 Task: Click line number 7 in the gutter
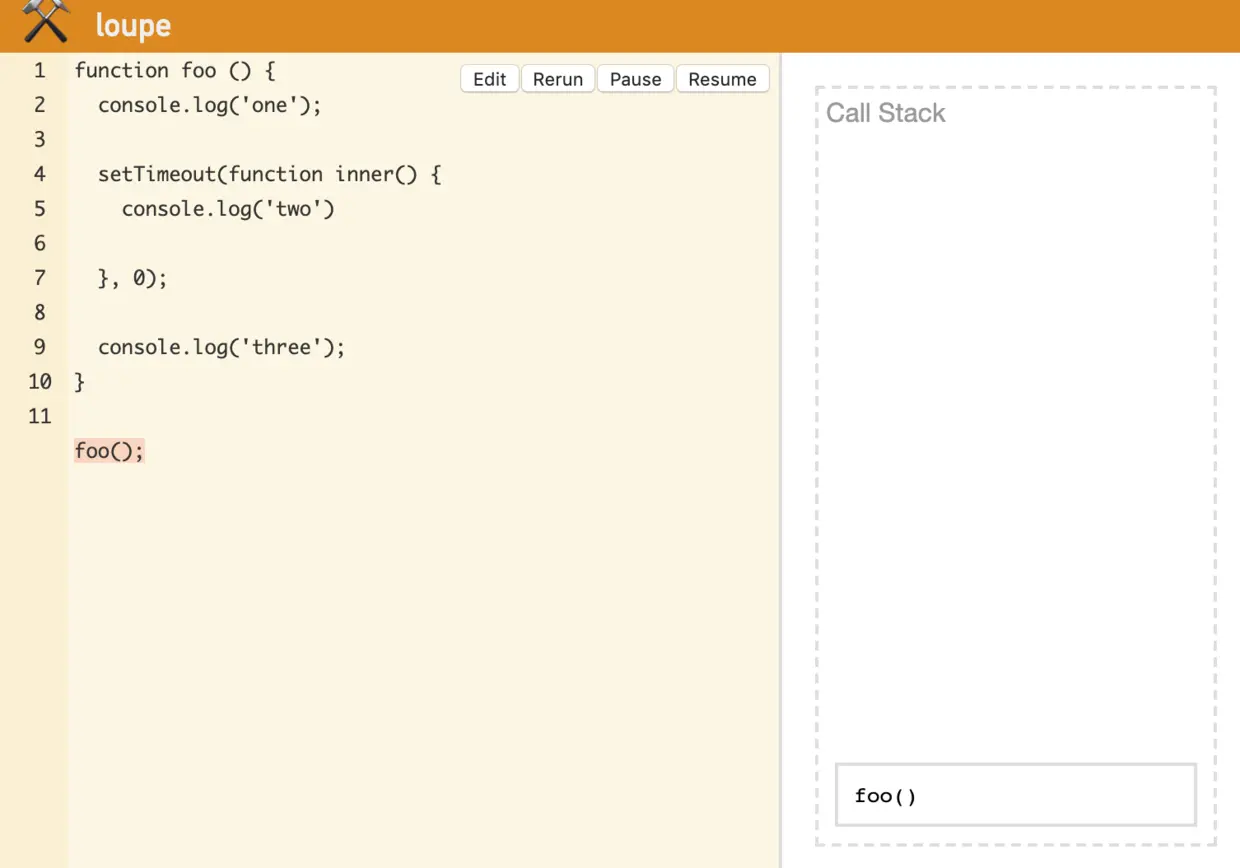click(40, 278)
